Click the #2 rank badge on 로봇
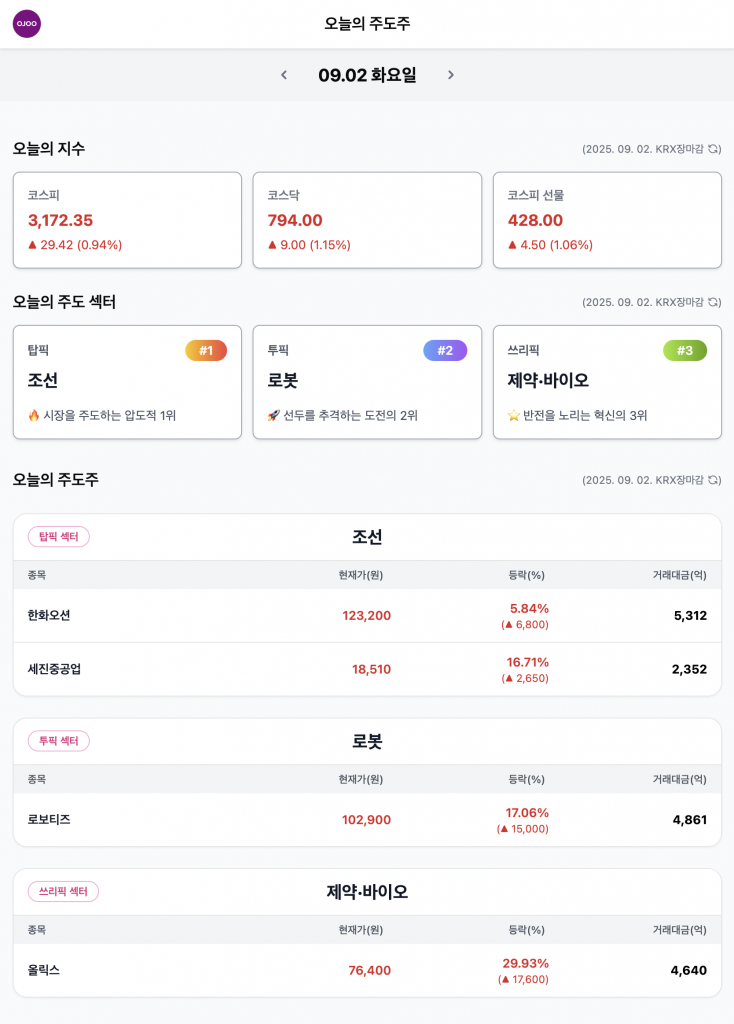Image resolution: width=734 pixels, height=1024 pixels. (x=445, y=351)
